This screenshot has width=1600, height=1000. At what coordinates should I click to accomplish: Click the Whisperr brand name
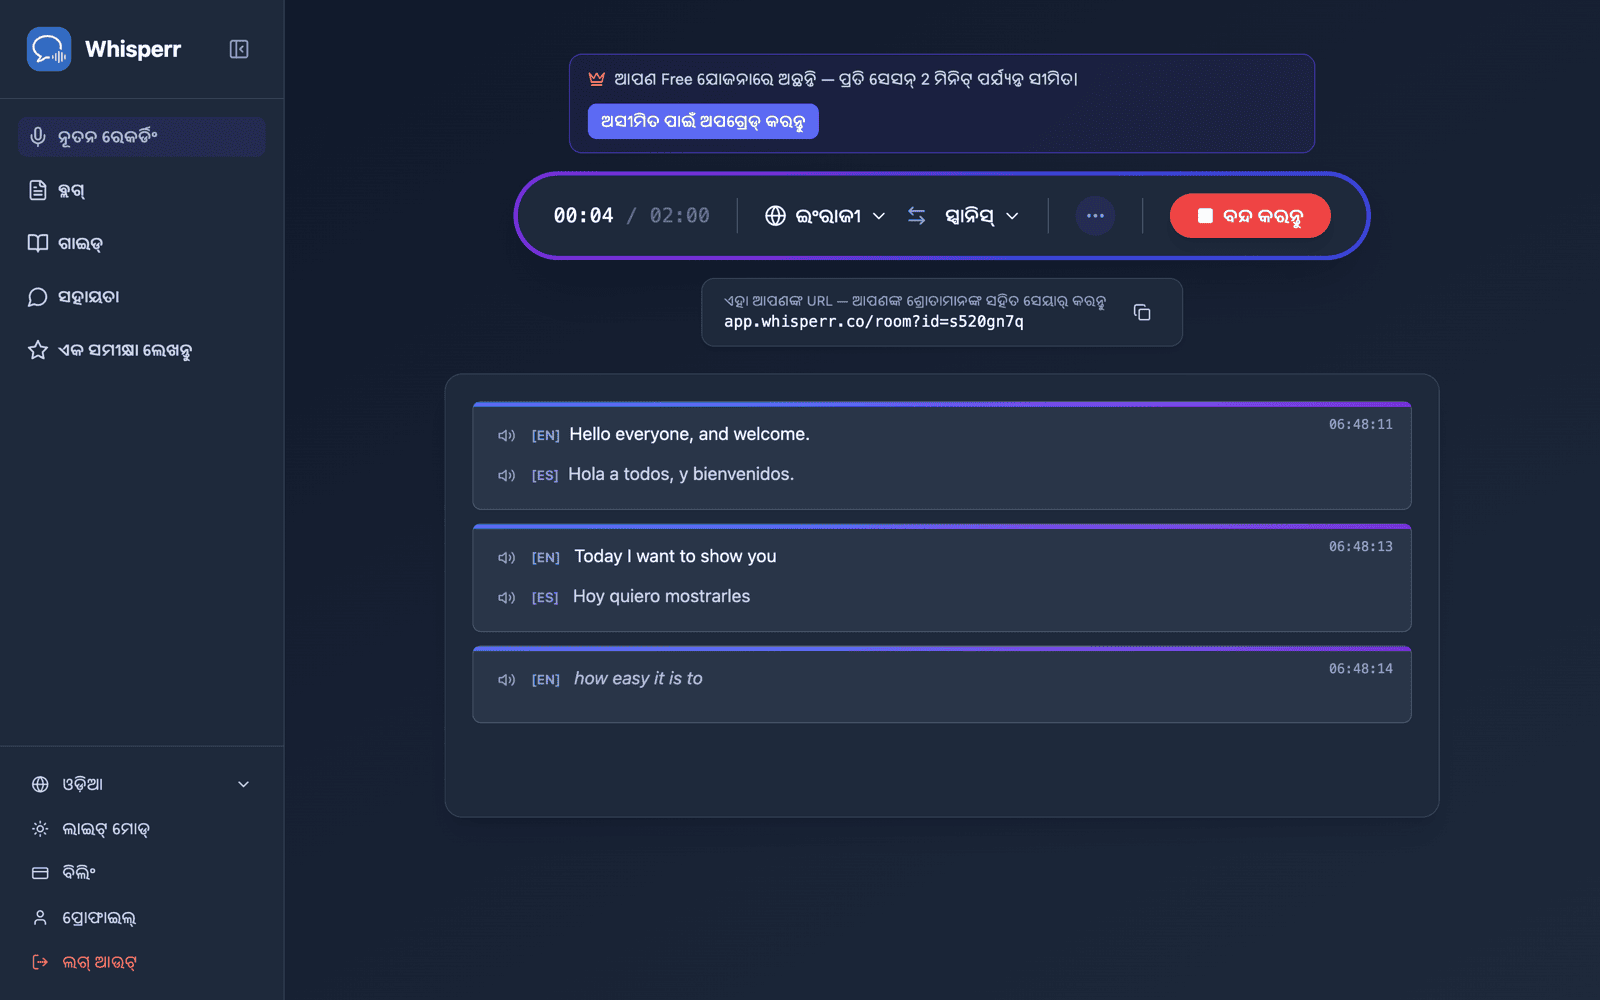(x=133, y=49)
